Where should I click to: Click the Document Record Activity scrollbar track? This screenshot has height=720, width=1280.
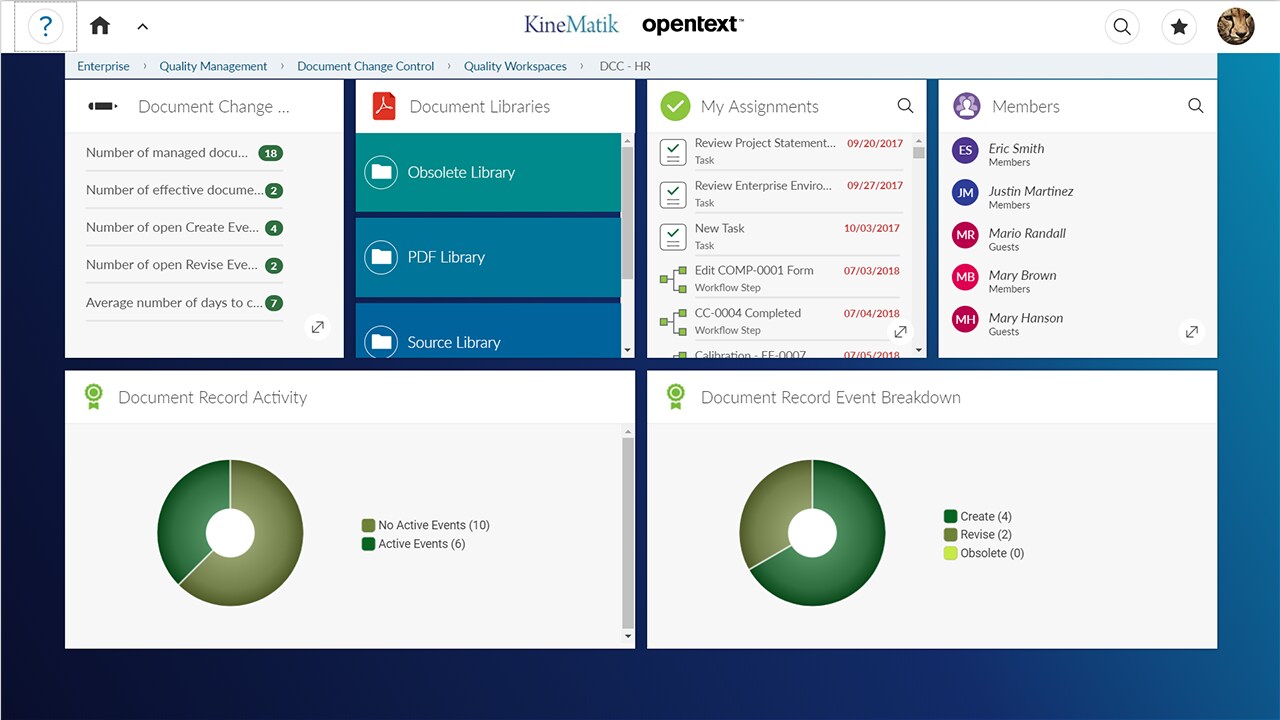628,534
